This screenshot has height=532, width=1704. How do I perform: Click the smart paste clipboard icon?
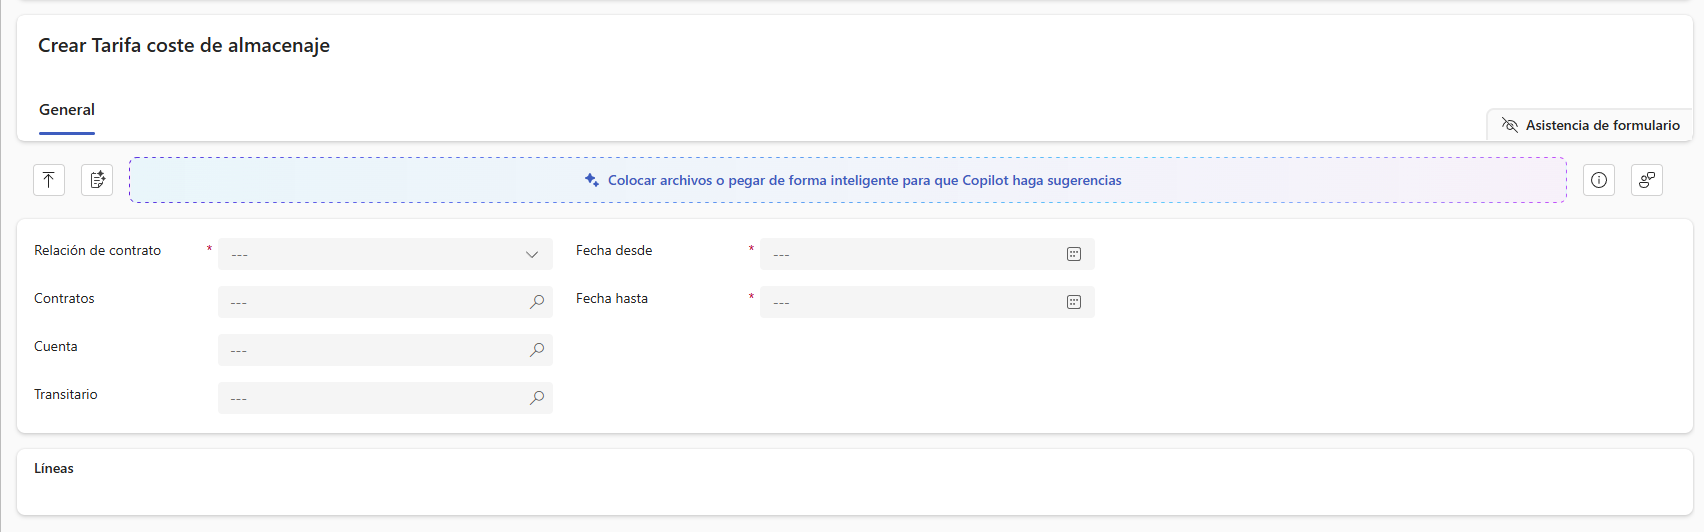point(97,180)
